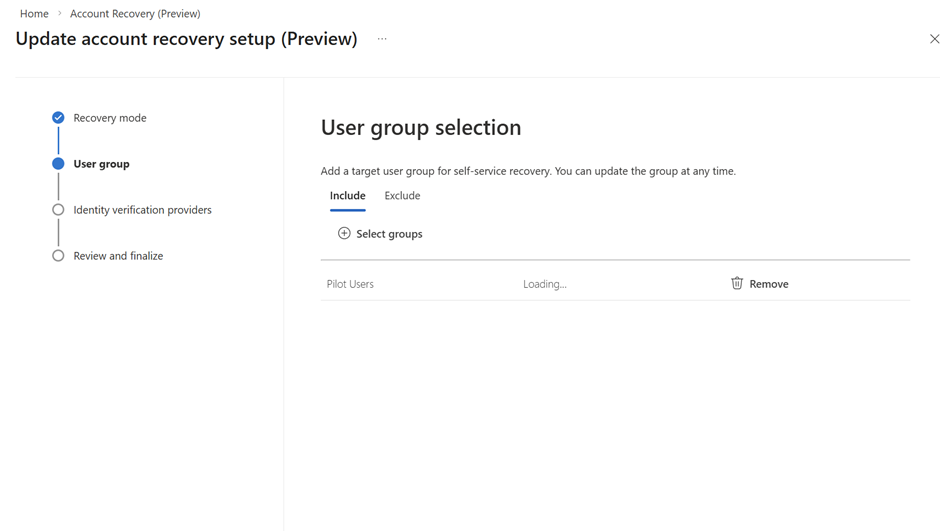Jump to Identity verification providers step label
This screenshot has width=940, height=531.
click(142, 210)
